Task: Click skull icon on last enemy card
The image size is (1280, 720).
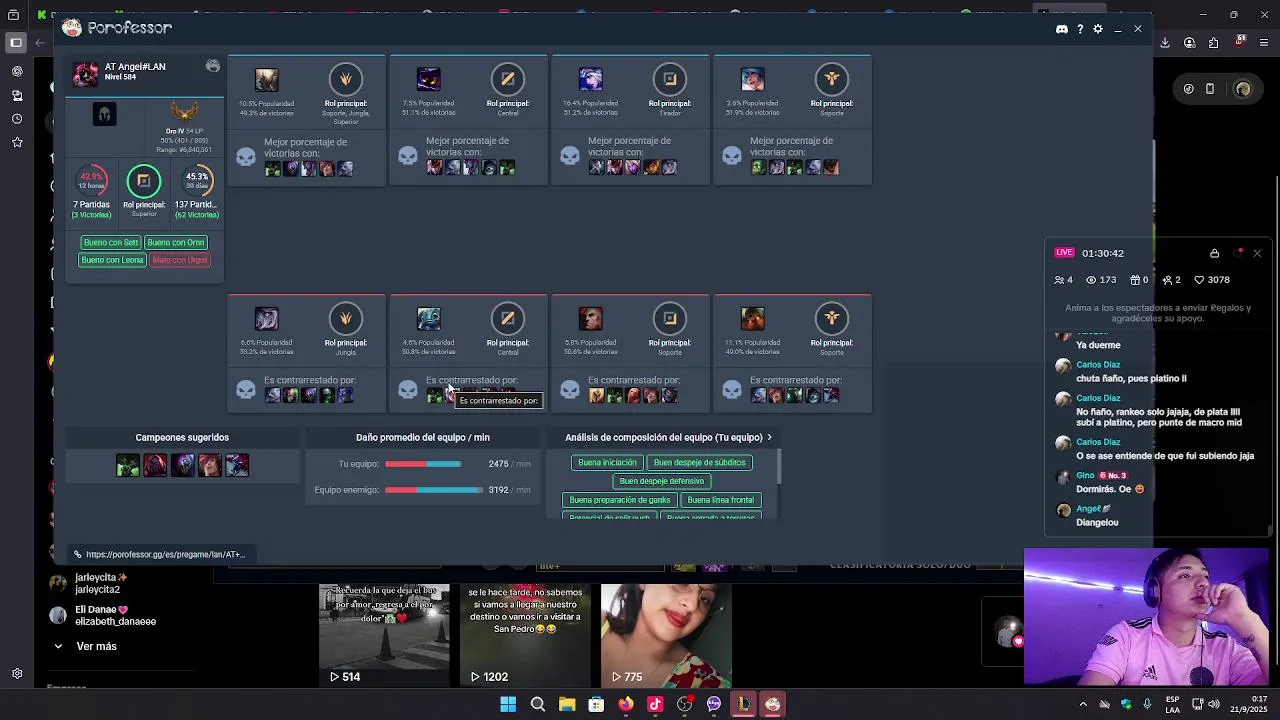Action: tap(732, 390)
